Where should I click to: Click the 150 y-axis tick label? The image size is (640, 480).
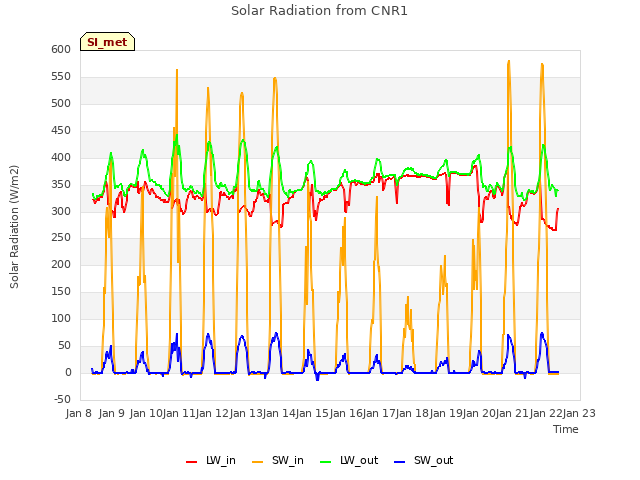61,291
